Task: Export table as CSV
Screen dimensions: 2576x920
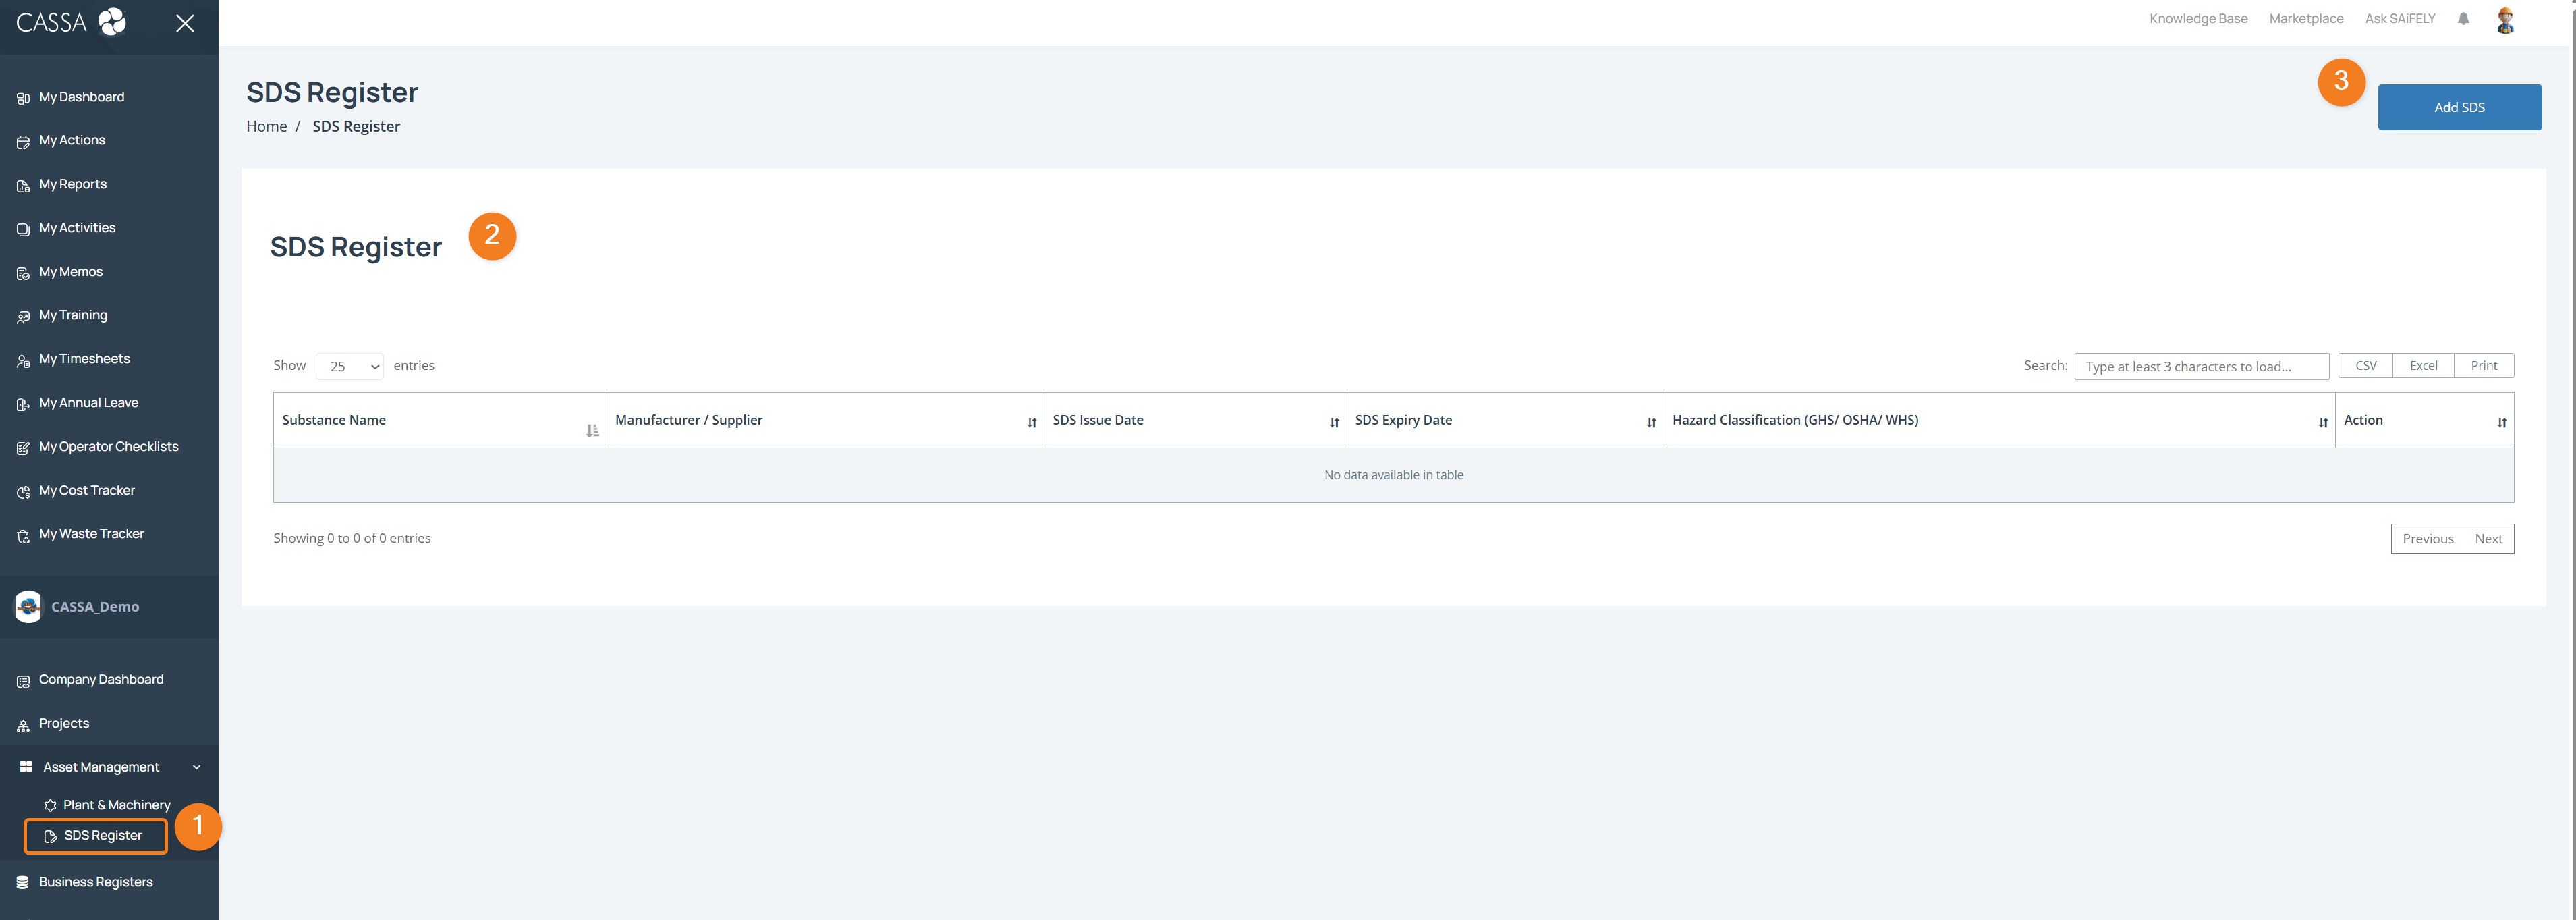Action: [x=2365, y=366]
